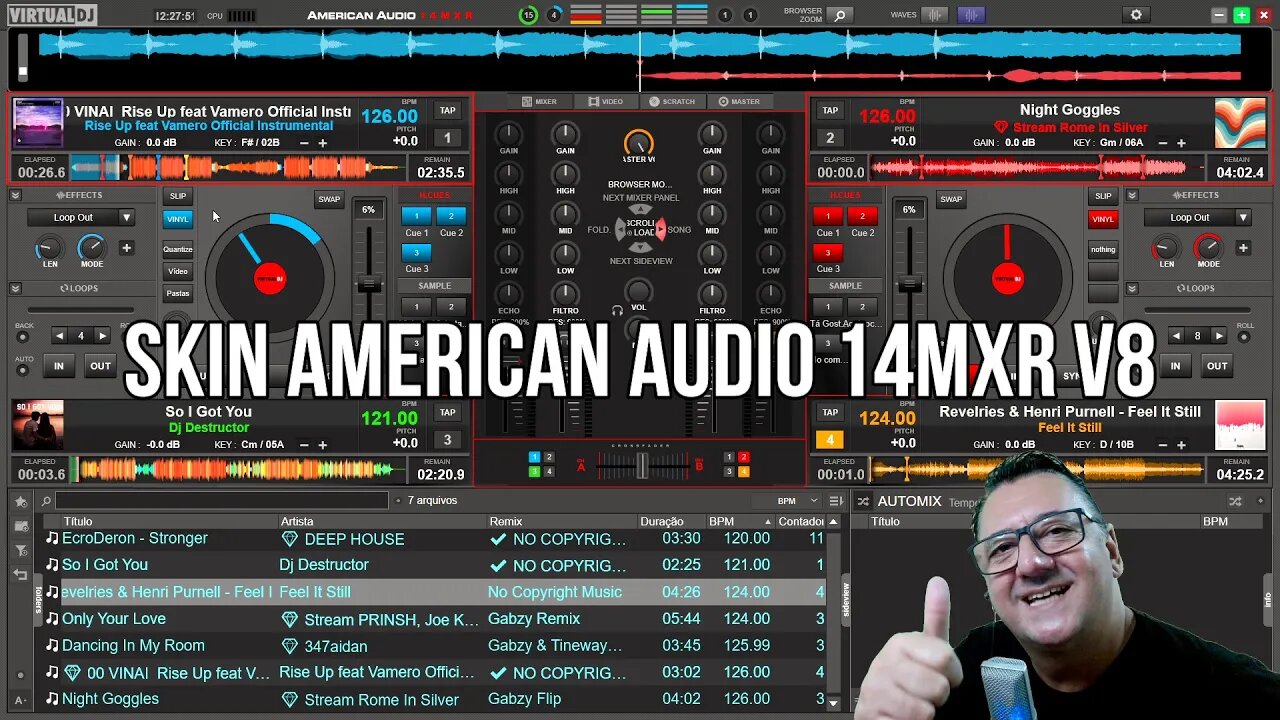Select the purple Waves display icon
The height and width of the screenshot is (720, 1280).
coord(971,15)
